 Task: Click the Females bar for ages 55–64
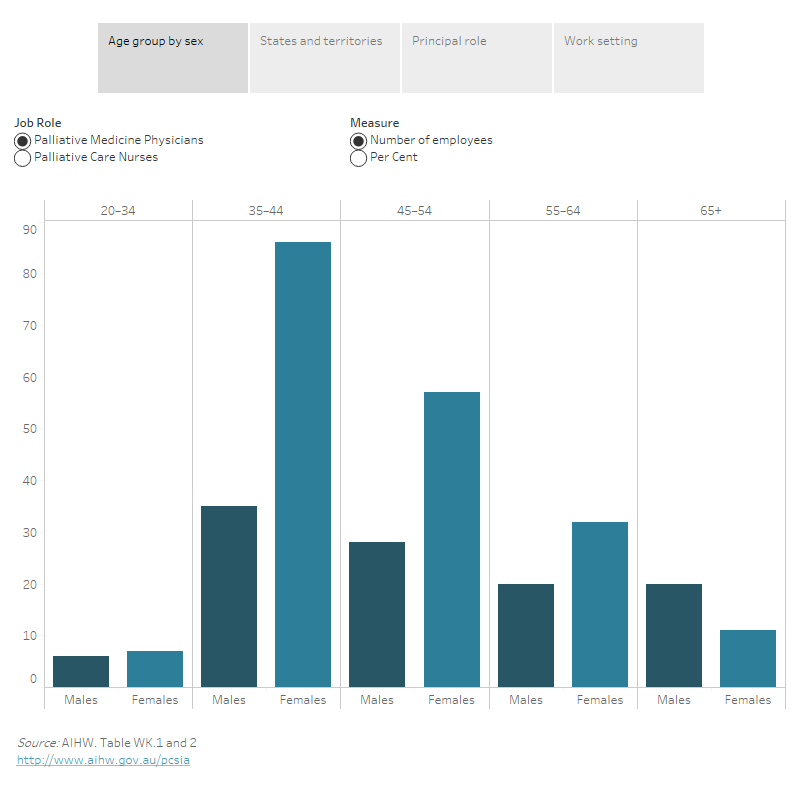click(600, 604)
